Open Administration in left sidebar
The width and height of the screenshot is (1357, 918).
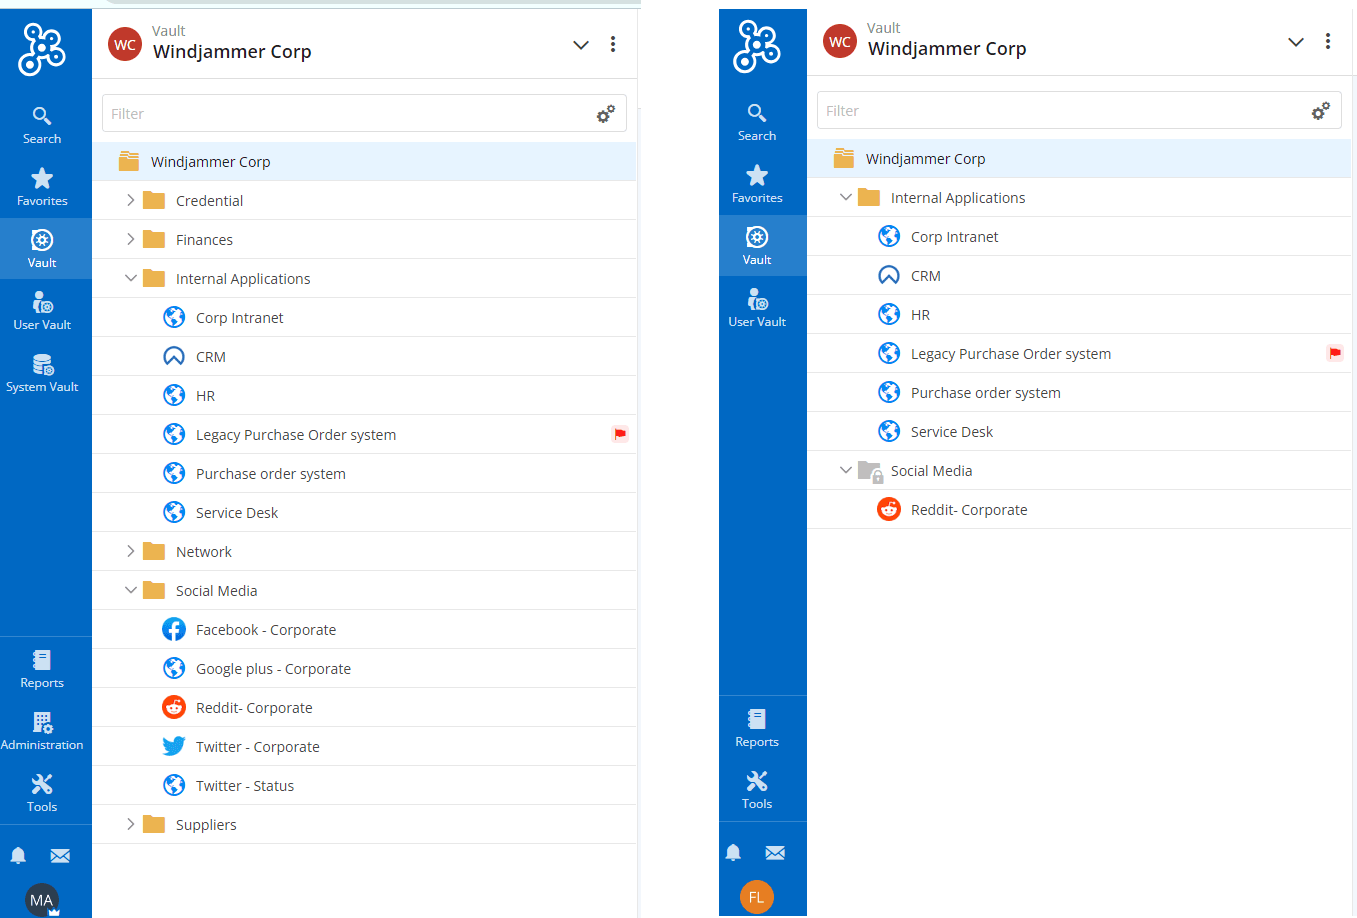click(x=42, y=731)
